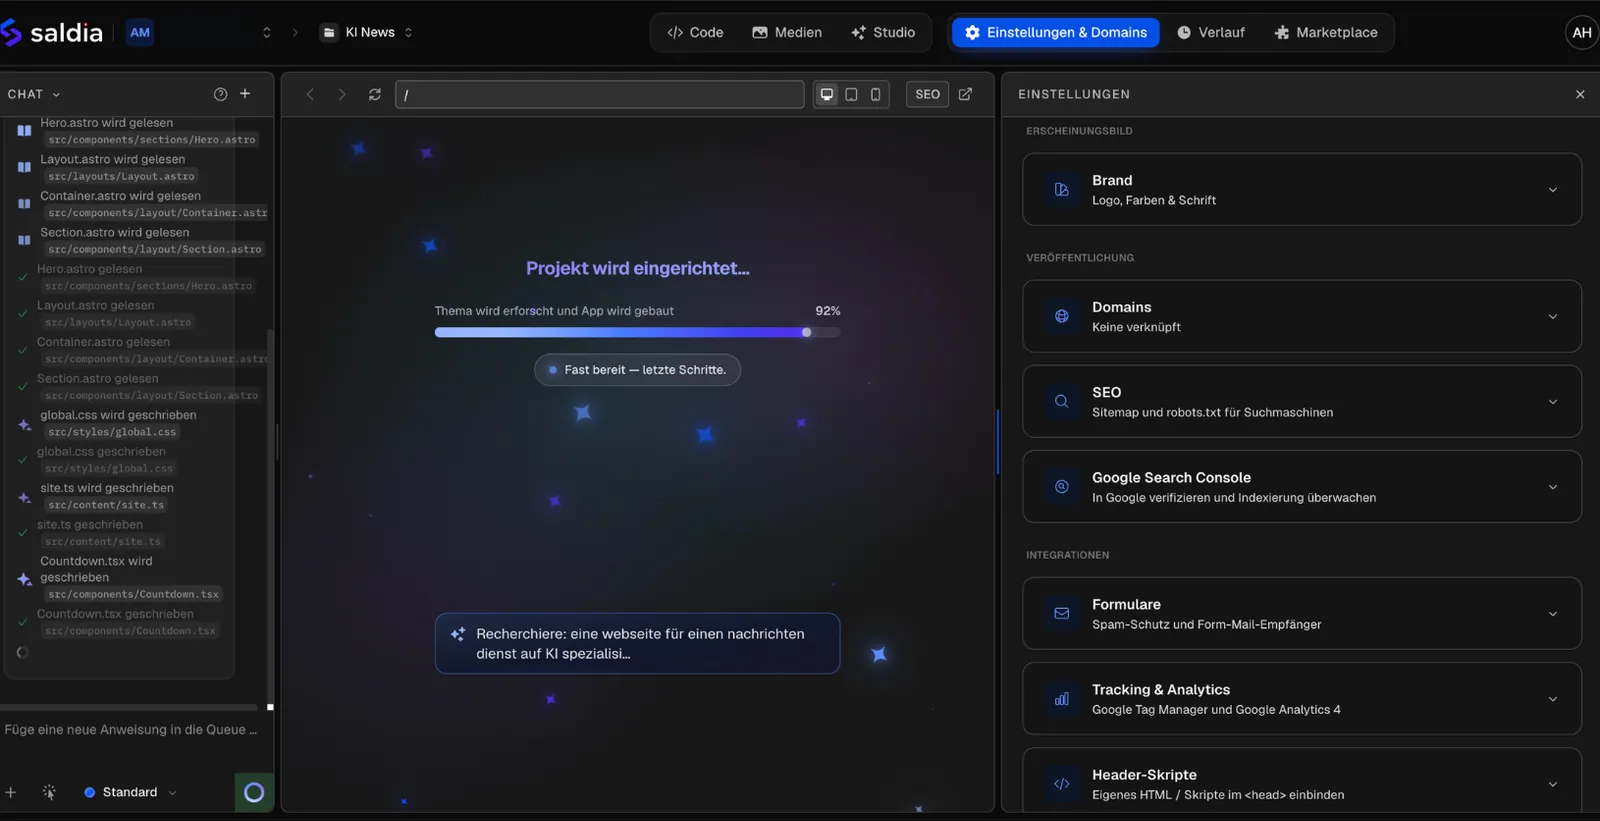Click the Google Search Console icon
This screenshot has width=1600, height=821.
coord(1062,486)
